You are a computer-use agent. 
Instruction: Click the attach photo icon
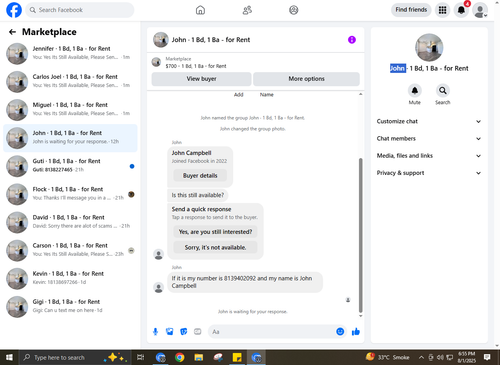click(x=170, y=332)
